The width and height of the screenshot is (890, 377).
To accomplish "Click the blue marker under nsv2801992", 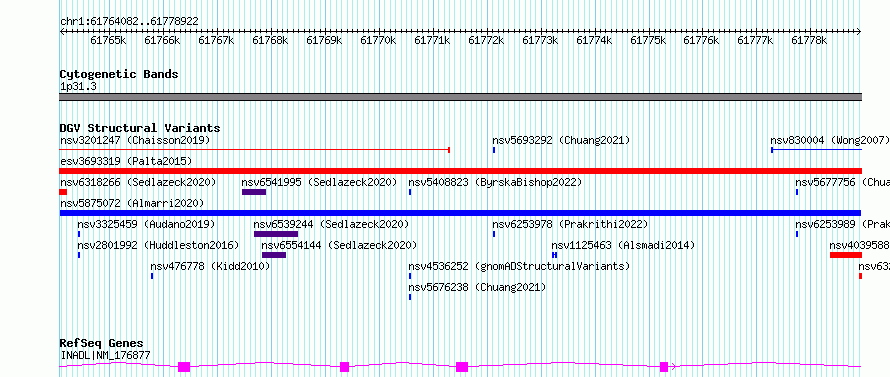I will pyautogui.click(x=79, y=255).
